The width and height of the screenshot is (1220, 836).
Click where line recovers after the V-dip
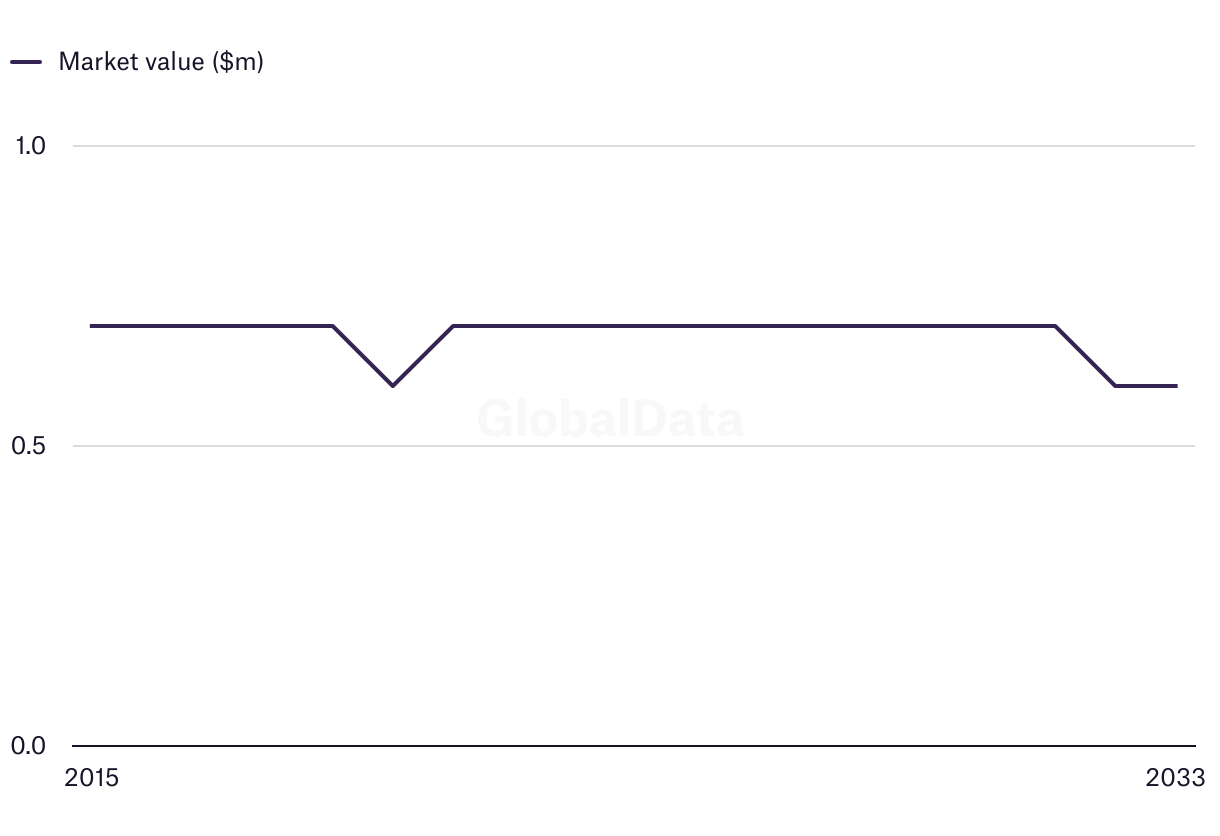pyautogui.click(x=453, y=326)
